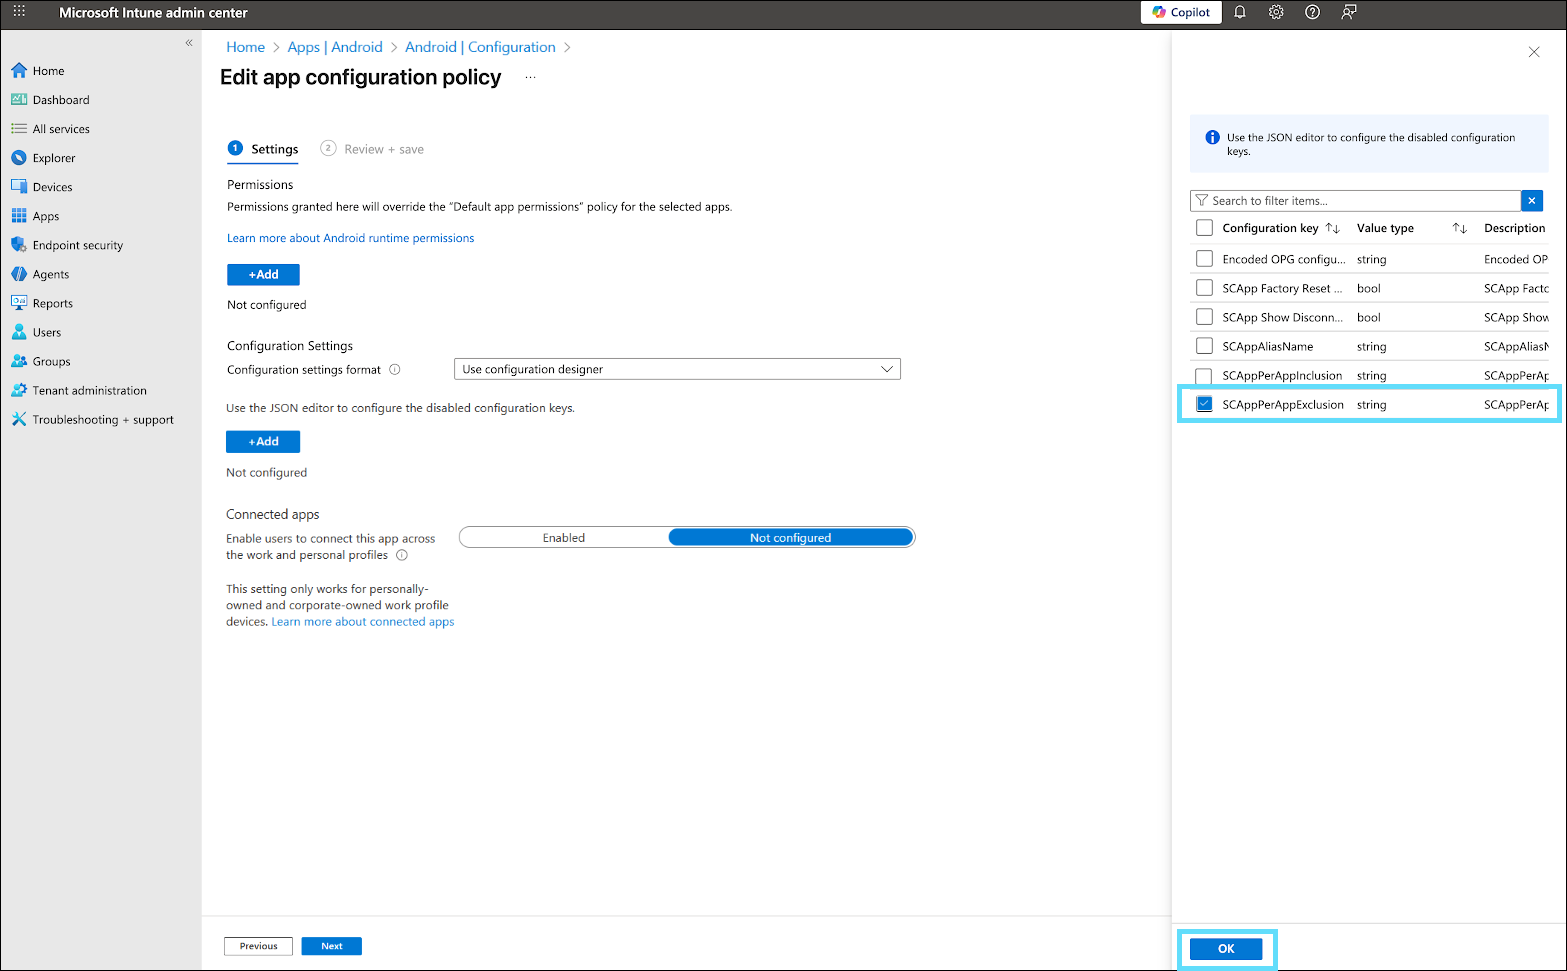Check the SCAppAliasName checkbox
The height and width of the screenshot is (971, 1567).
[1204, 346]
